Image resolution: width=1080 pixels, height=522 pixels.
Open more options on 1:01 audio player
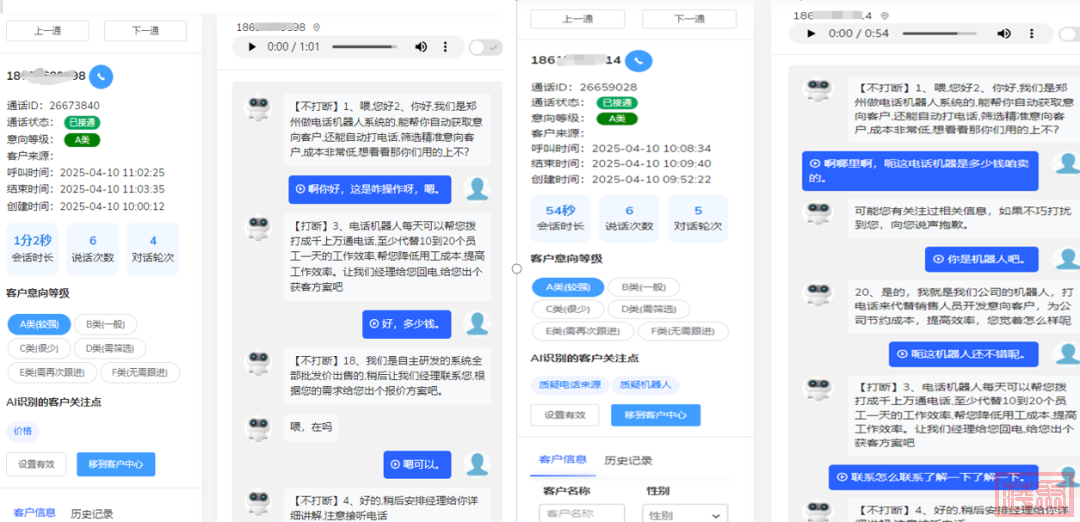coord(447,47)
